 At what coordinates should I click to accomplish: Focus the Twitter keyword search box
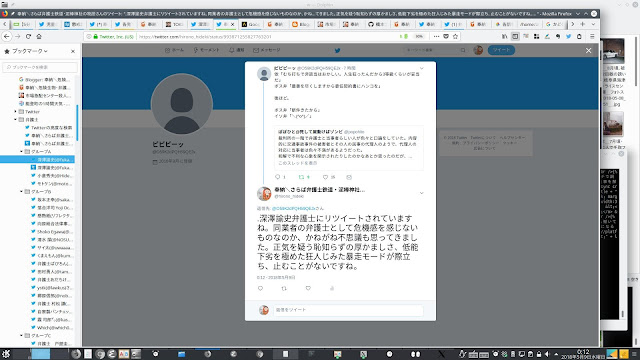[x=435, y=50]
